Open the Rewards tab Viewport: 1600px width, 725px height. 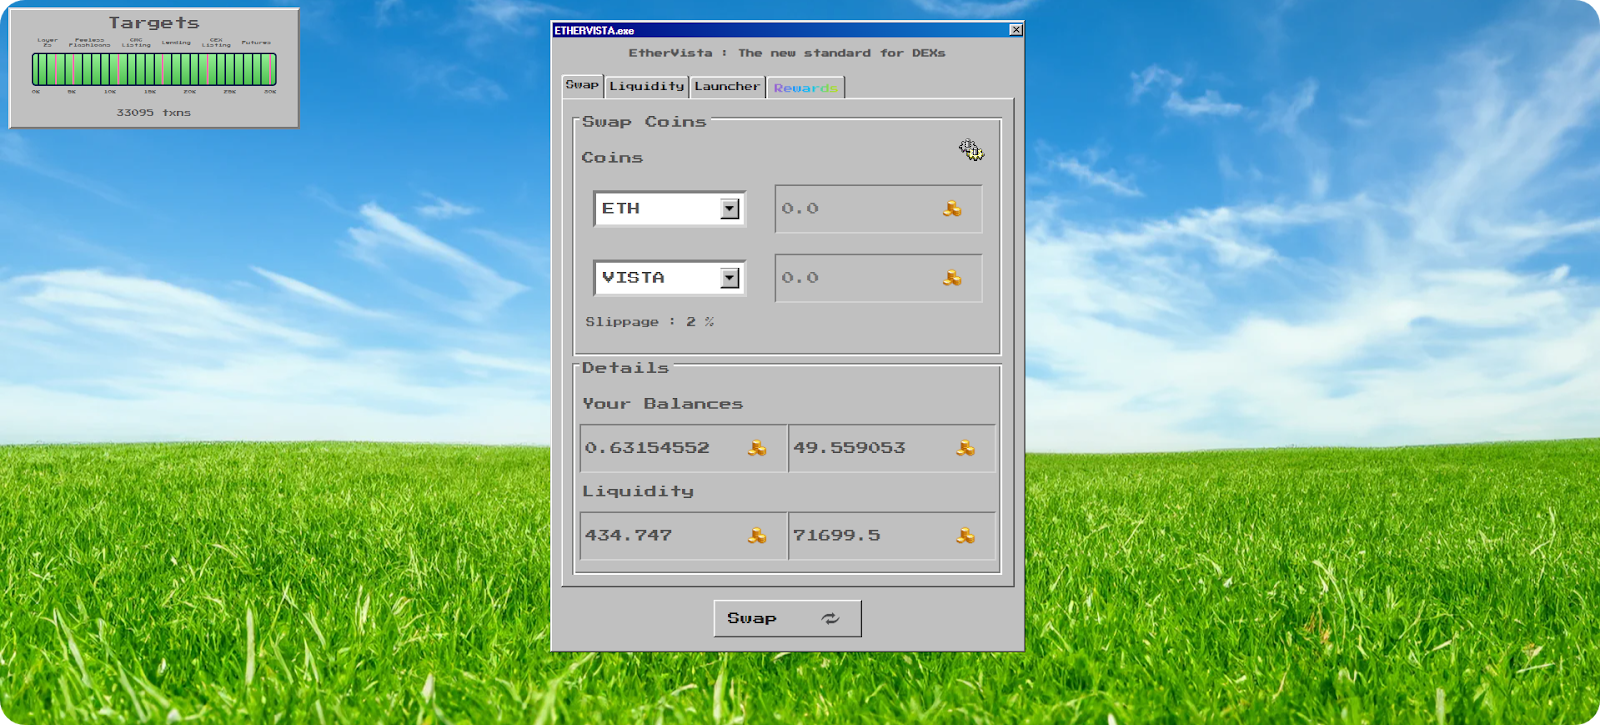[x=806, y=88]
